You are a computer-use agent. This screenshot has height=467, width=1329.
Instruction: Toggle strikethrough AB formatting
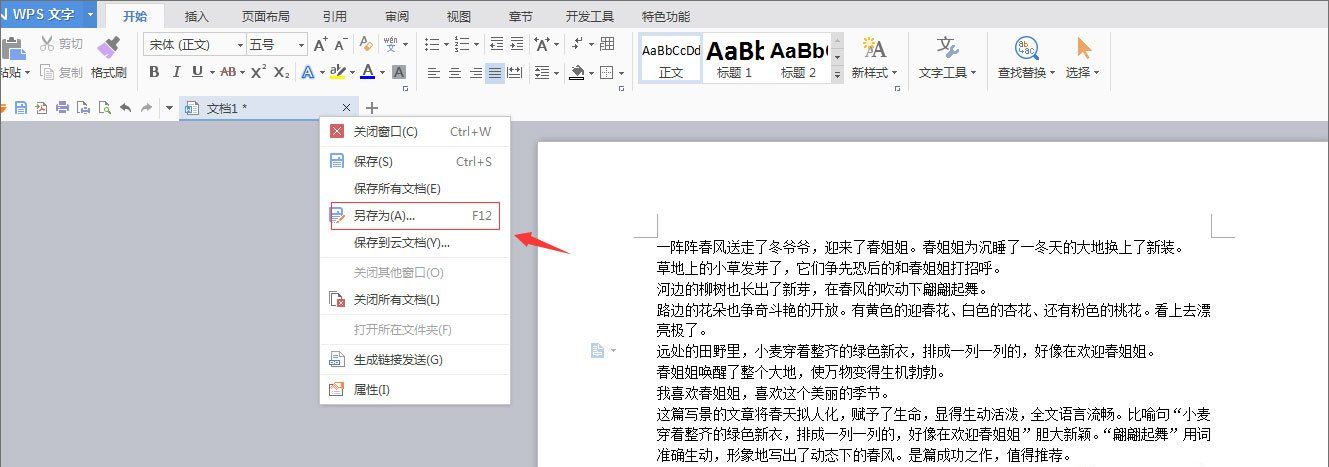[227, 72]
